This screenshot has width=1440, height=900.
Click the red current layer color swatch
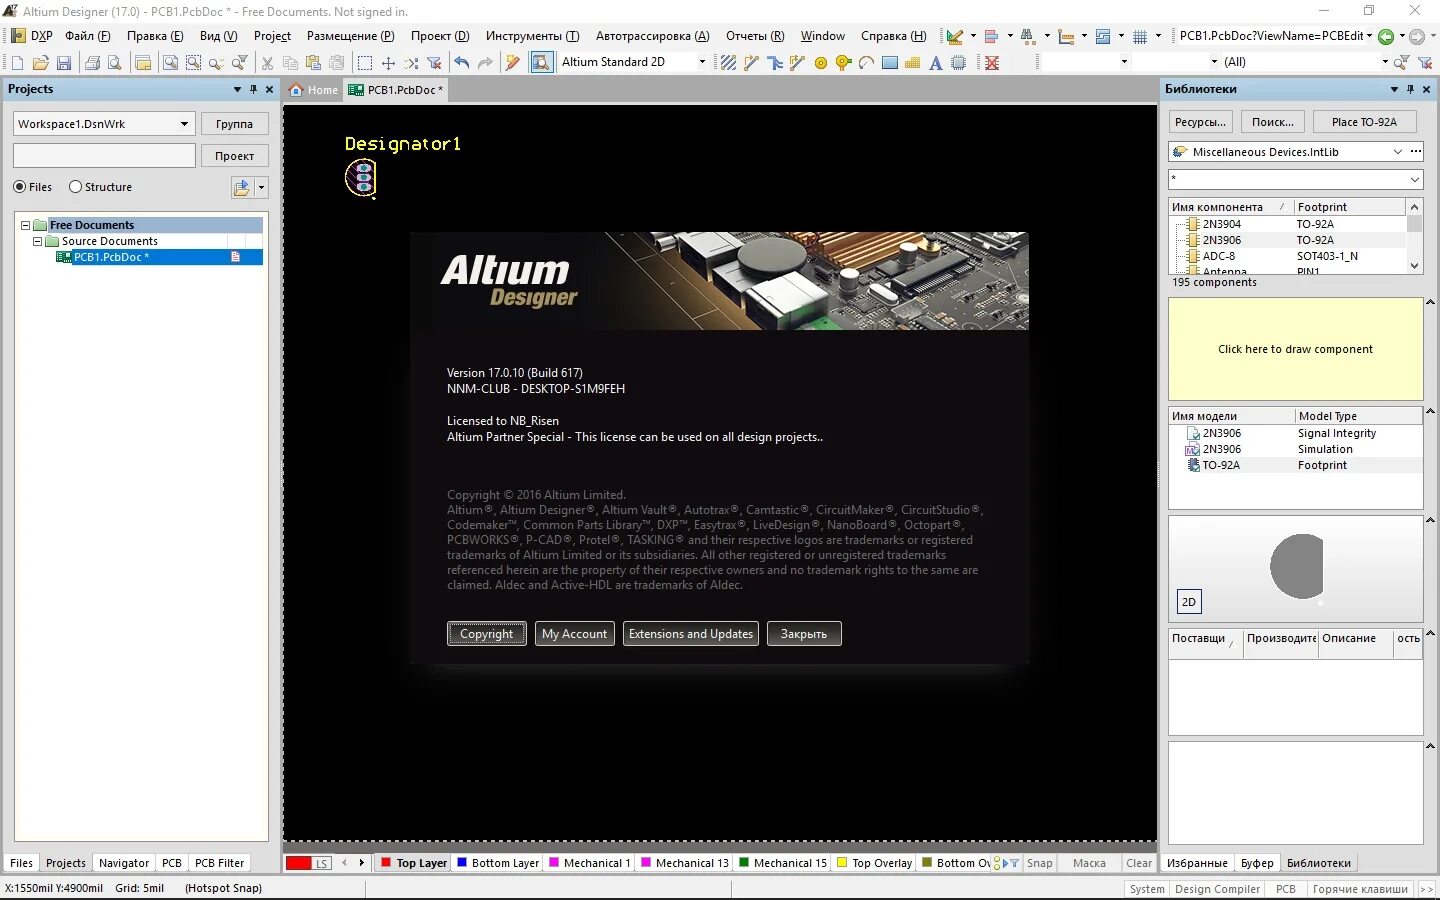[298, 863]
